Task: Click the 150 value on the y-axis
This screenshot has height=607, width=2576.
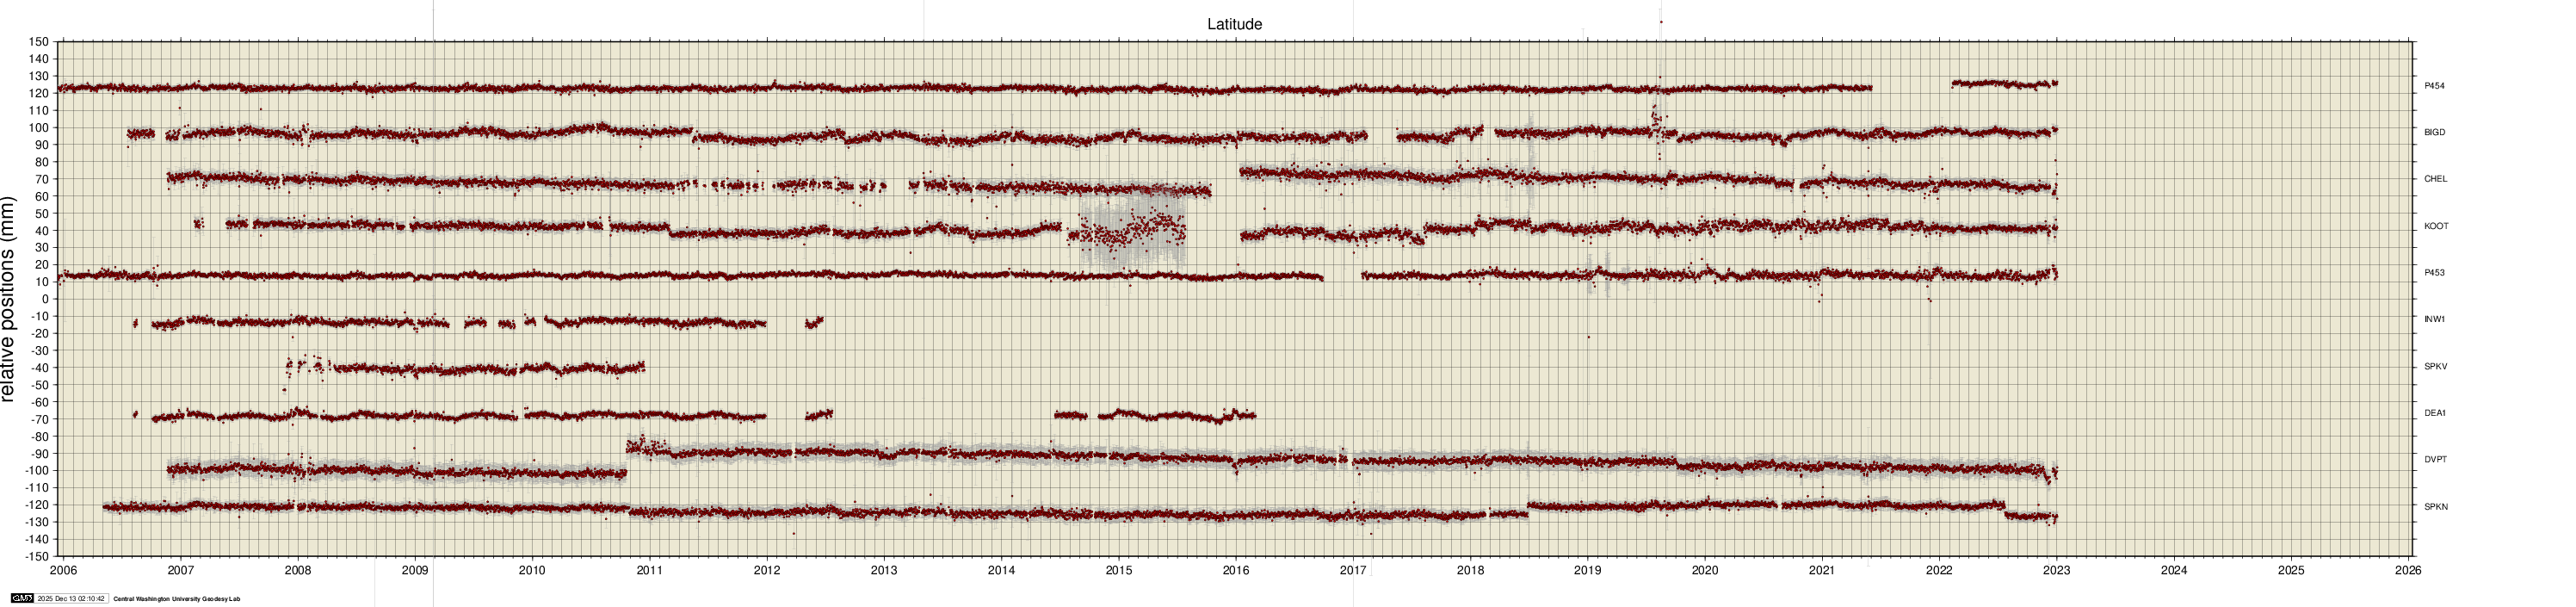Action: pos(38,42)
